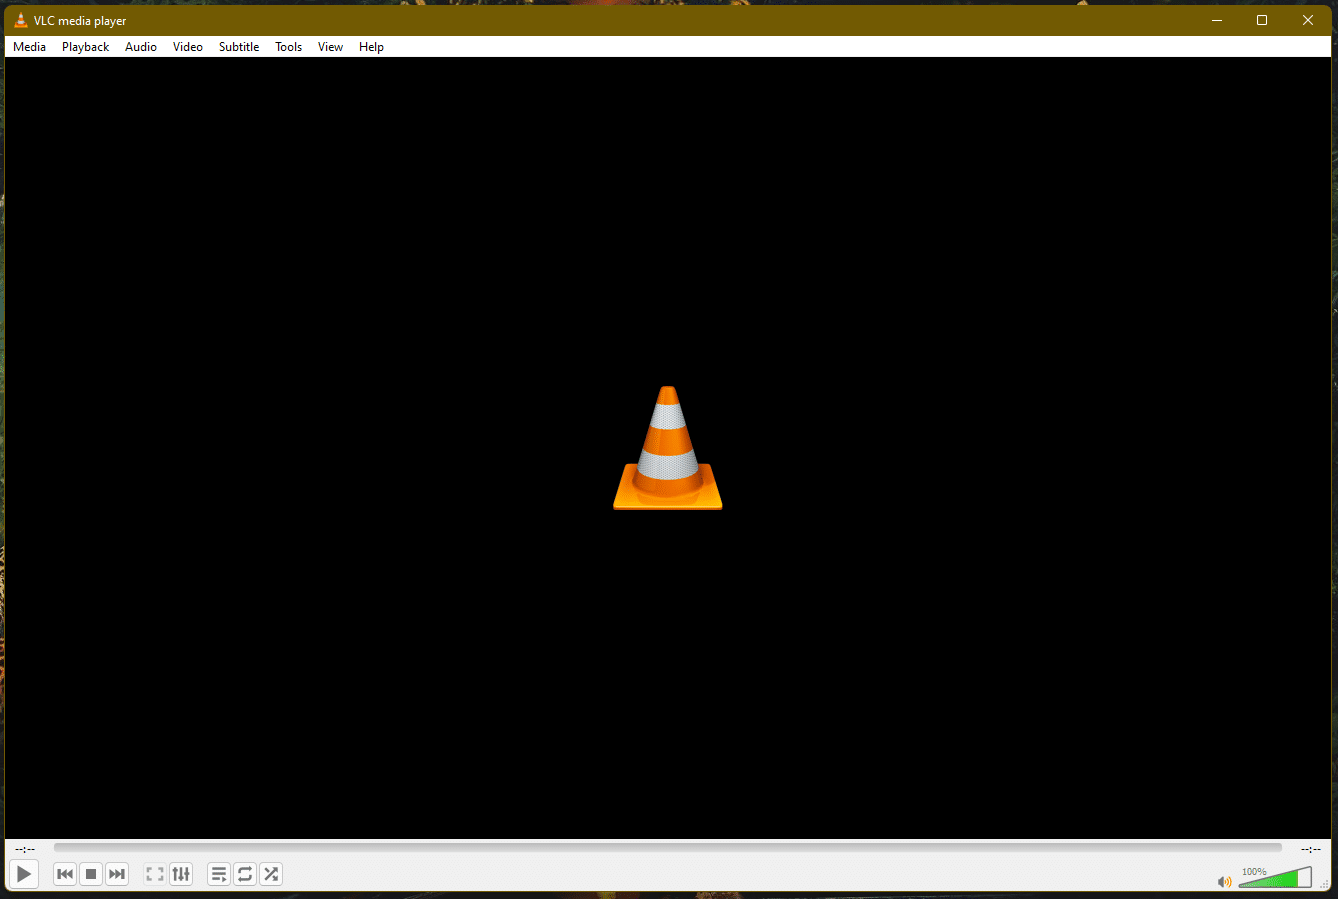Viewport: 1338px width, 899px height.
Task: Click the Next media icon
Action: click(116, 873)
